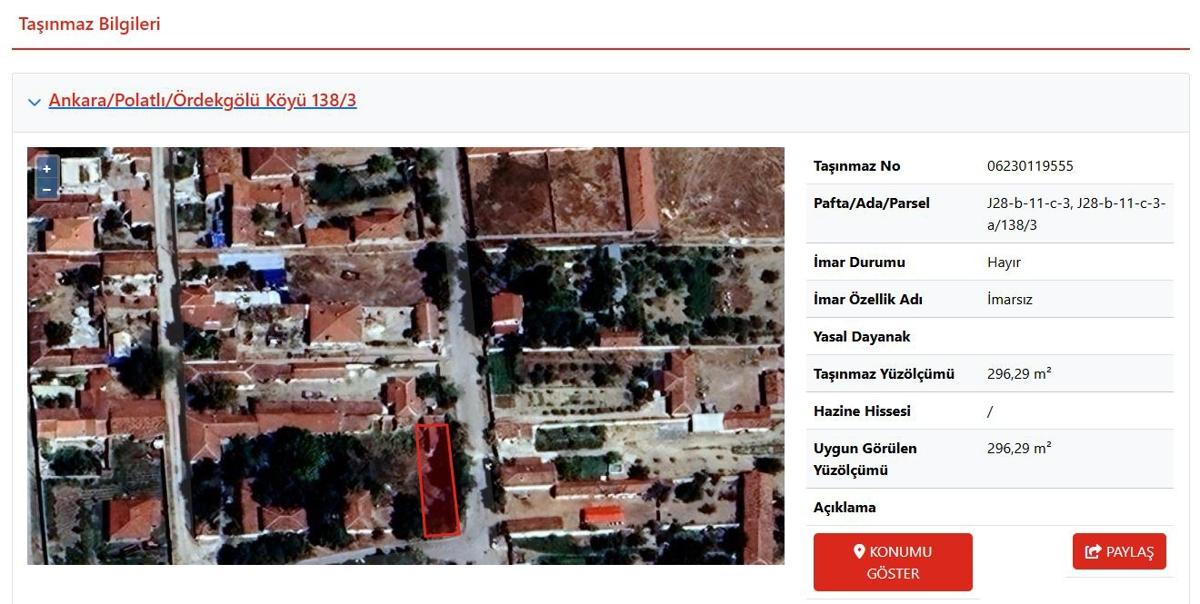Zoom in on the satellite map
This screenshot has width=1200, height=604.
click(x=46, y=169)
